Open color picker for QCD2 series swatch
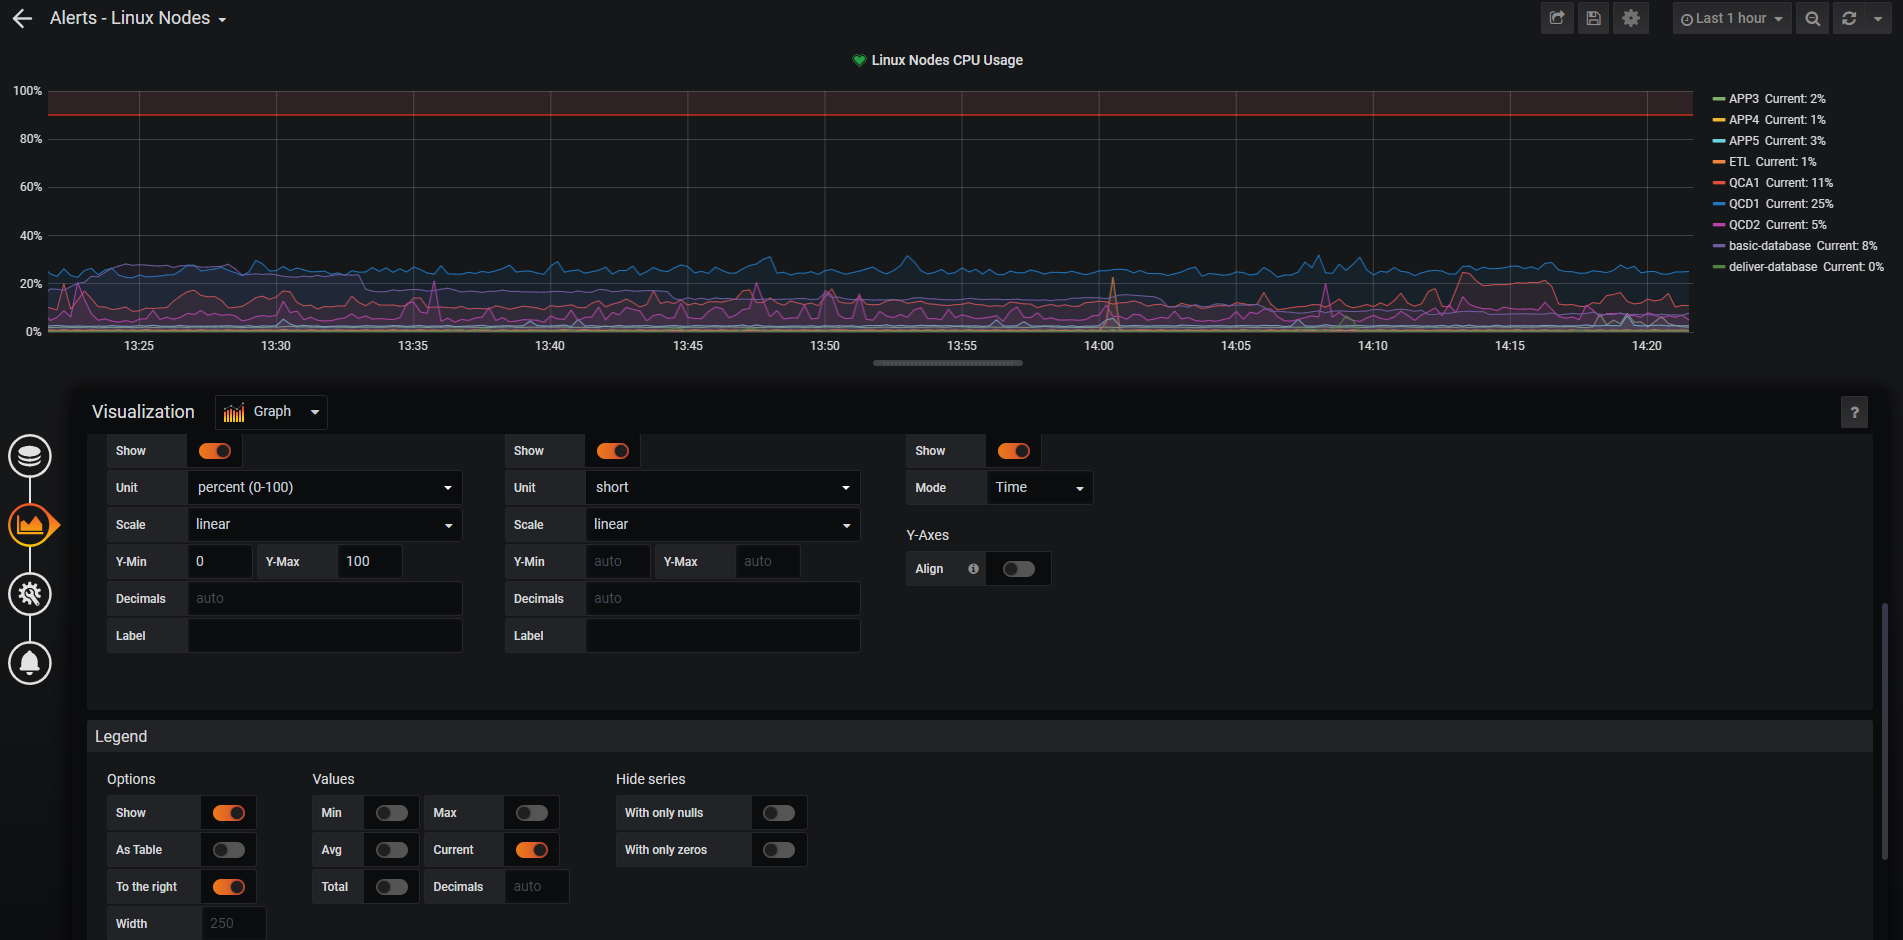The width and height of the screenshot is (1903, 940). pos(1719,225)
